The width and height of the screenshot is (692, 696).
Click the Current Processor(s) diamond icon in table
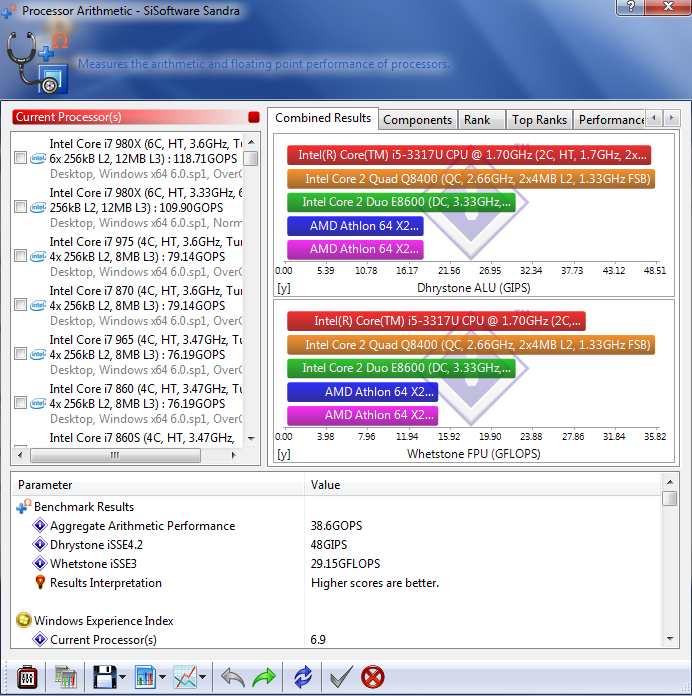[40, 639]
